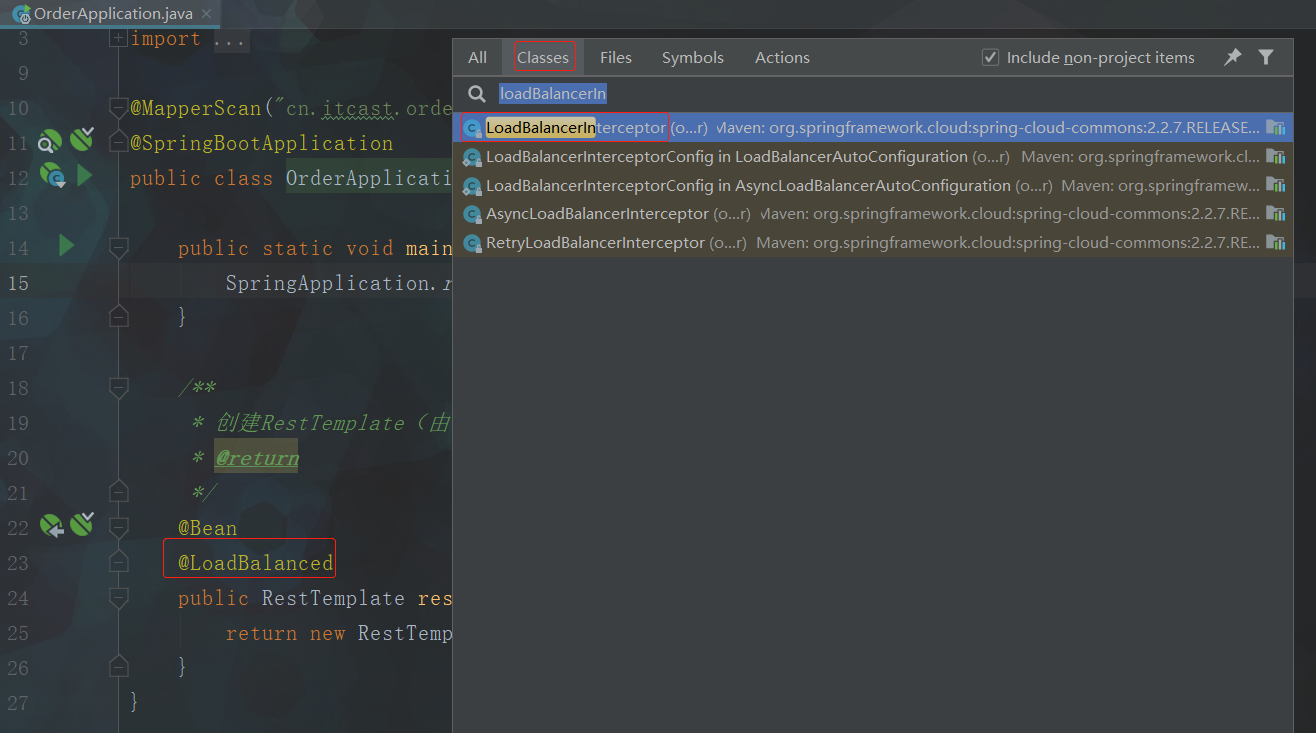Screen dimensions: 1316x733
Task: Click line number 15 in the gutter
Action: [x=18, y=283]
